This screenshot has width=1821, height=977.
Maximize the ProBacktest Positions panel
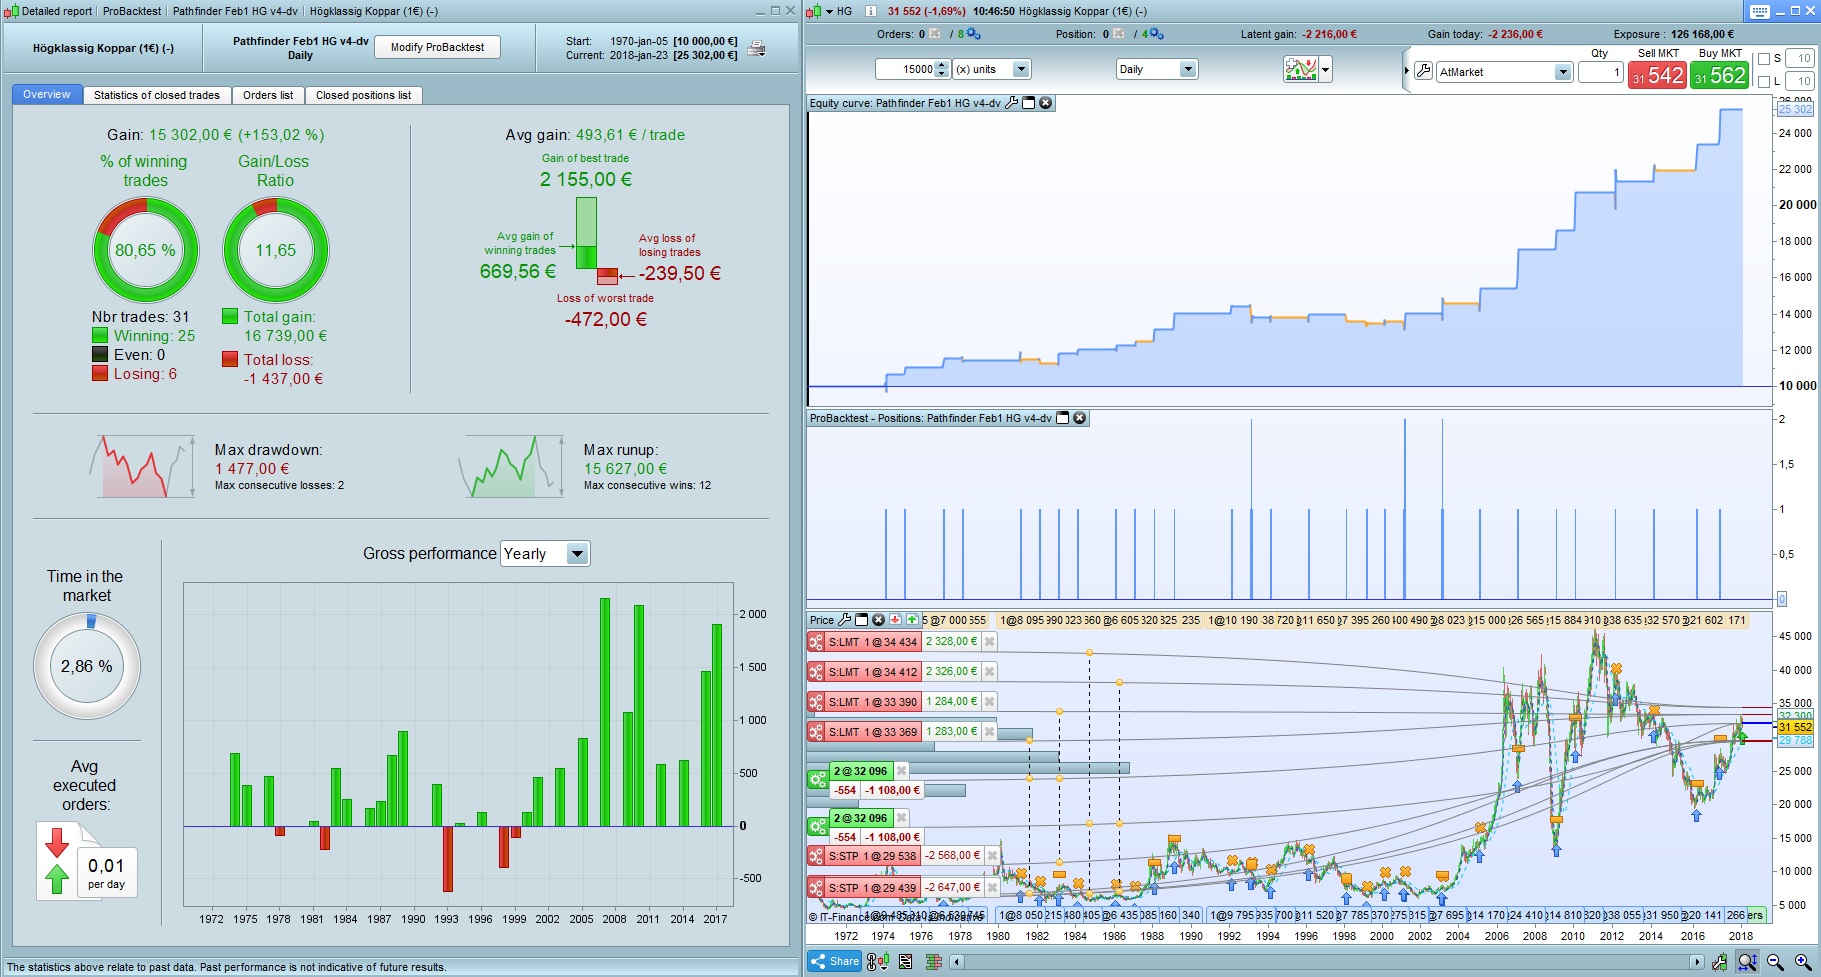coord(1063,418)
